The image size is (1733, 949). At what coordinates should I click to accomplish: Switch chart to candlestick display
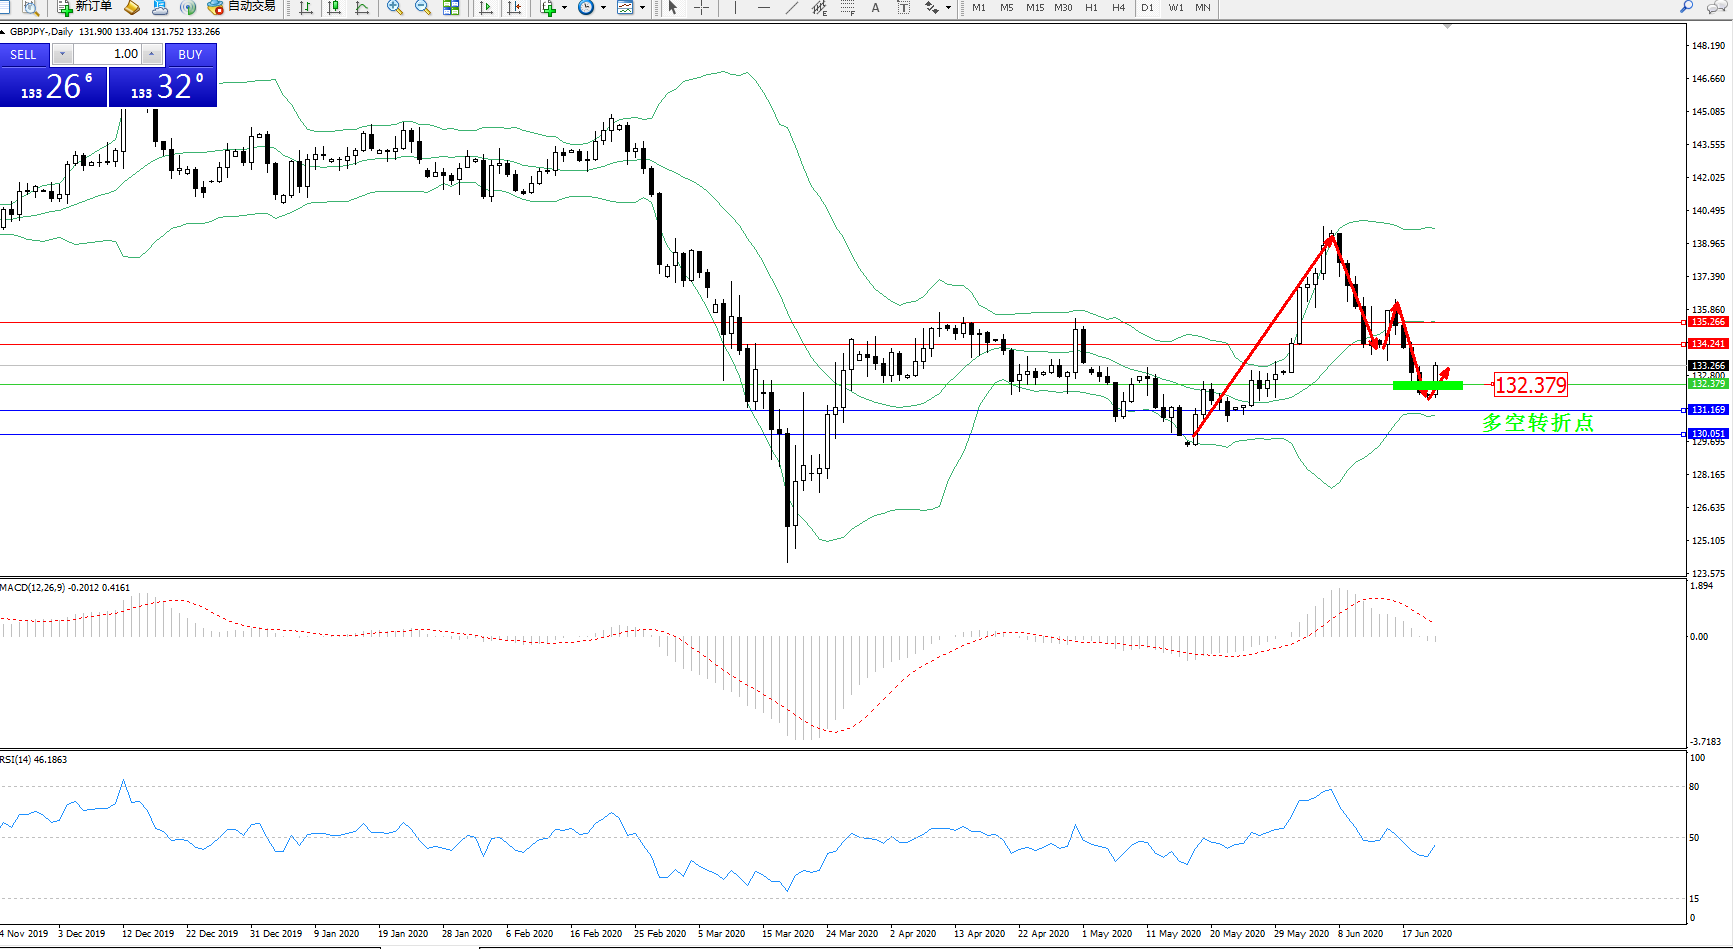pyautogui.click(x=334, y=7)
